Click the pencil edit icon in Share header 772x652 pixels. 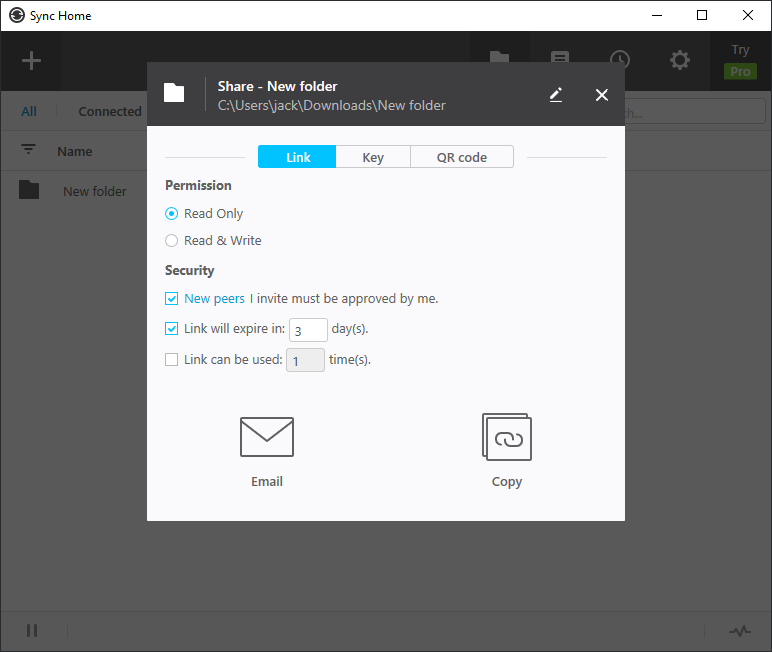point(556,95)
